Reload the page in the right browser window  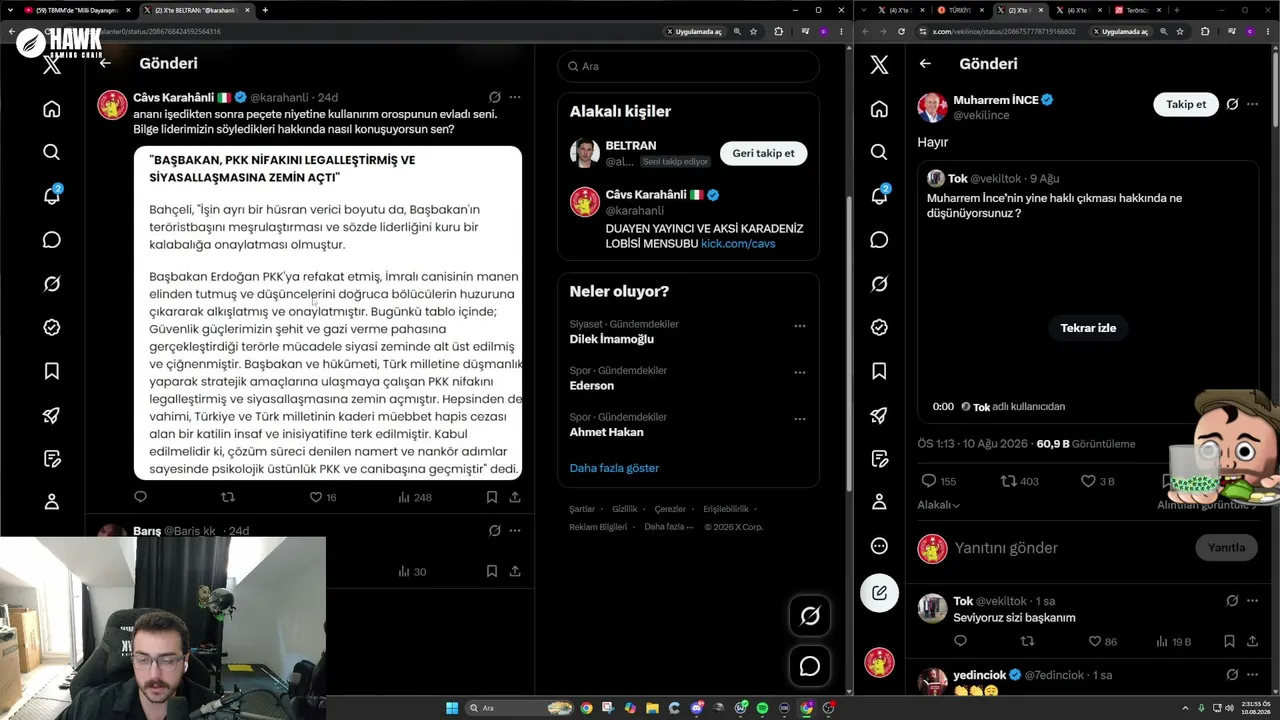point(901,31)
